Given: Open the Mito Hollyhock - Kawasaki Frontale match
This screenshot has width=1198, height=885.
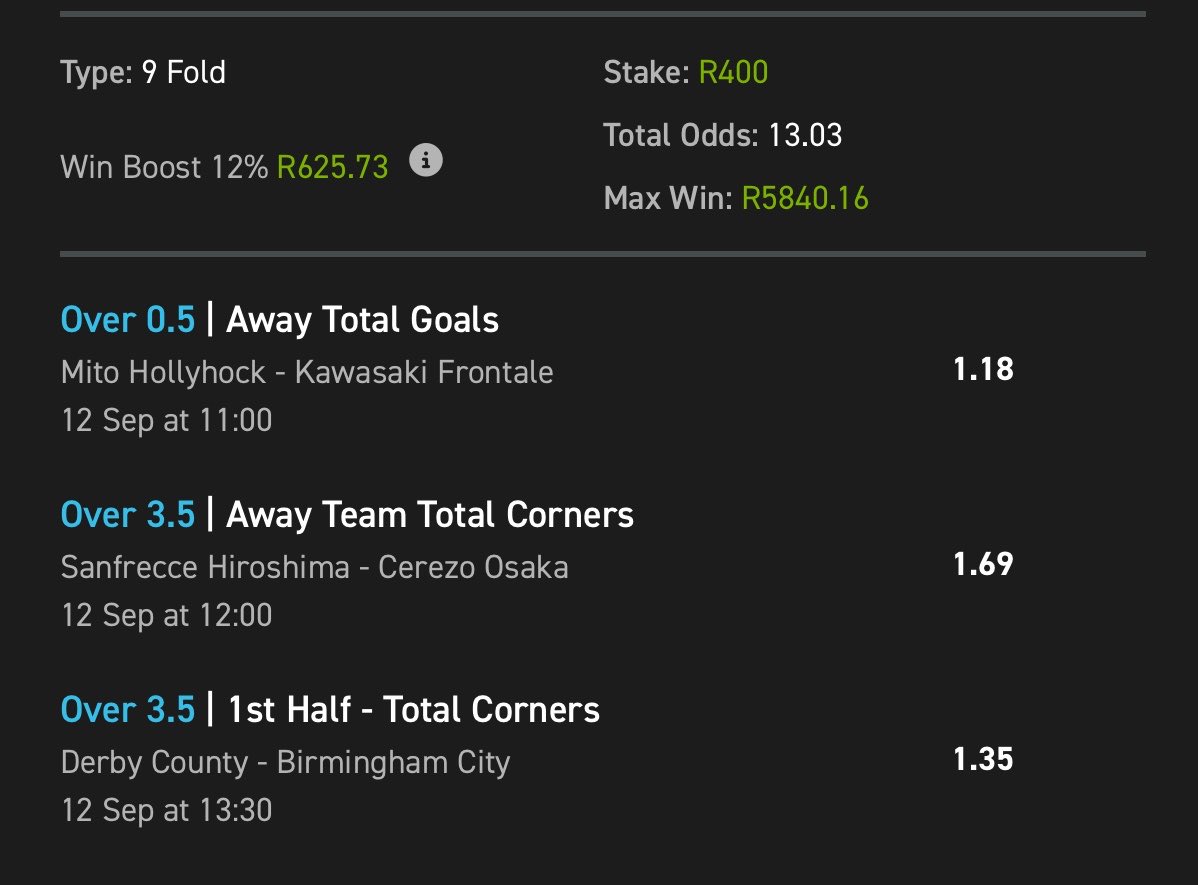Looking at the screenshot, I should coord(307,372).
